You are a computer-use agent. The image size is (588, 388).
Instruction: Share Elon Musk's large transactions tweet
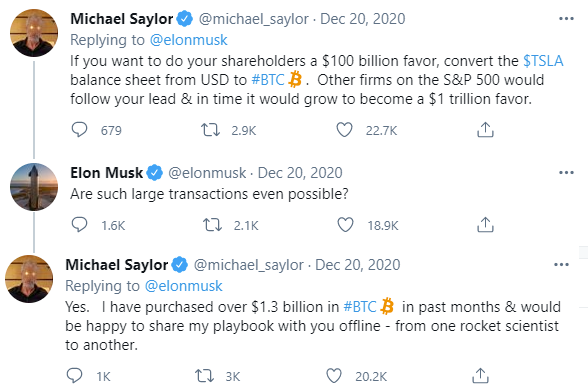485,225
